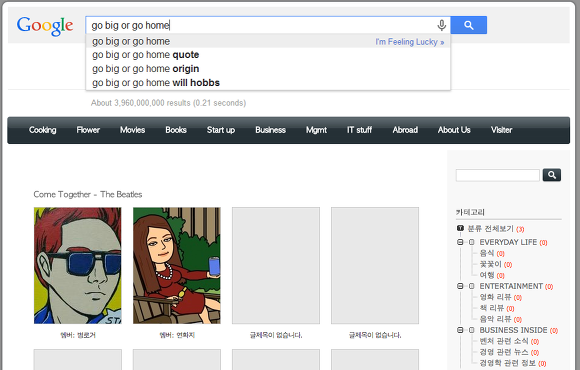The image size is (580, 370).
Task: Click the 카테고리 sidebar heading
Action: (470, 212)
